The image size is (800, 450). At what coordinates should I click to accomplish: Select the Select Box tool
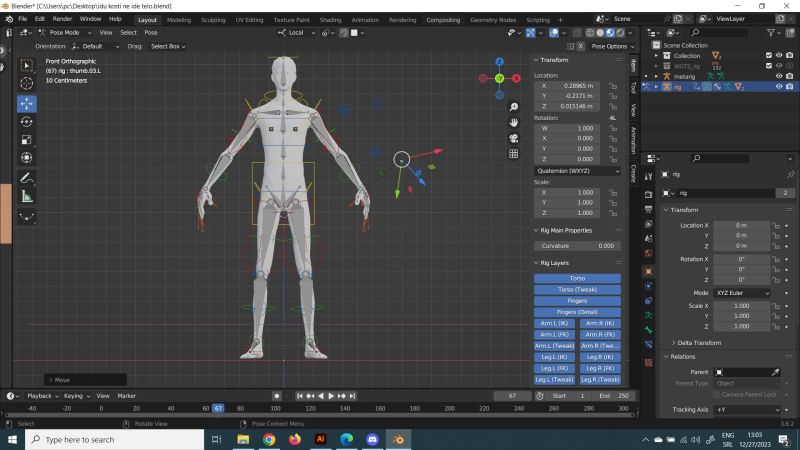coord(27,65)
